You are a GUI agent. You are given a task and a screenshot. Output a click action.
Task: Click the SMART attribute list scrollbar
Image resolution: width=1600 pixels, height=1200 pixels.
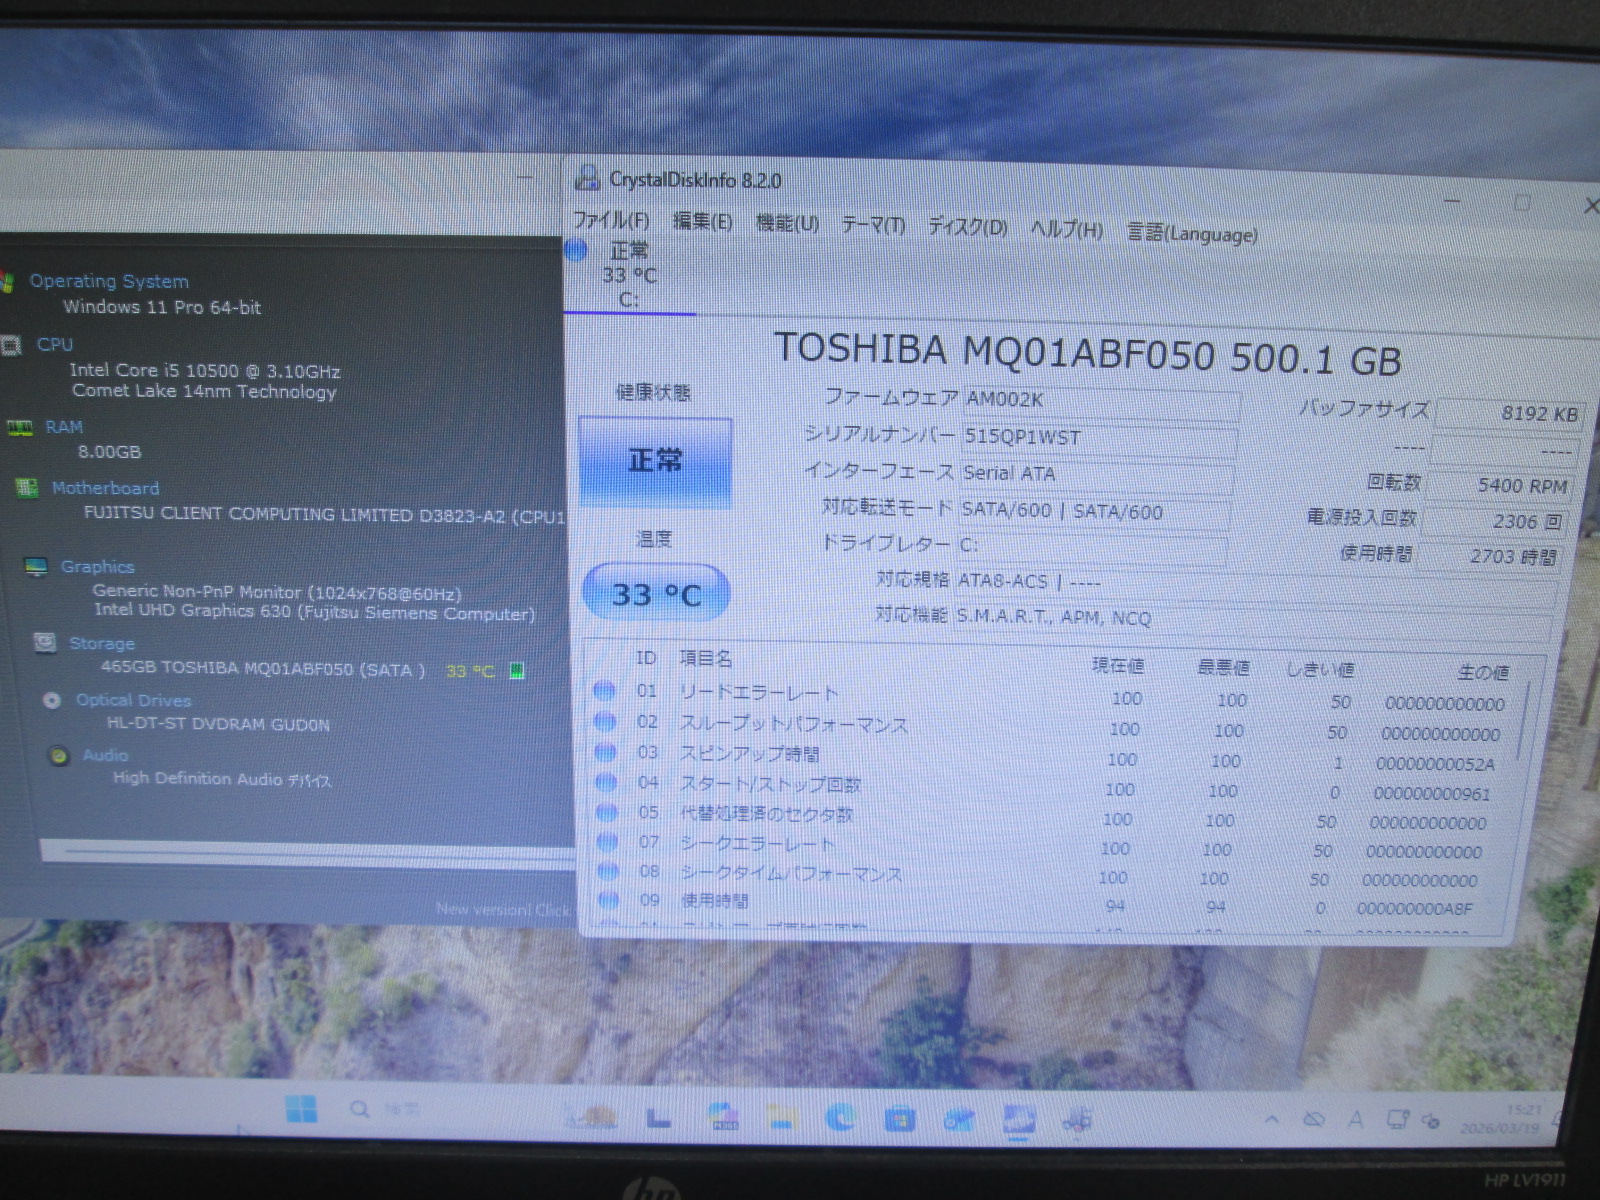click(x=1522, y=720)
